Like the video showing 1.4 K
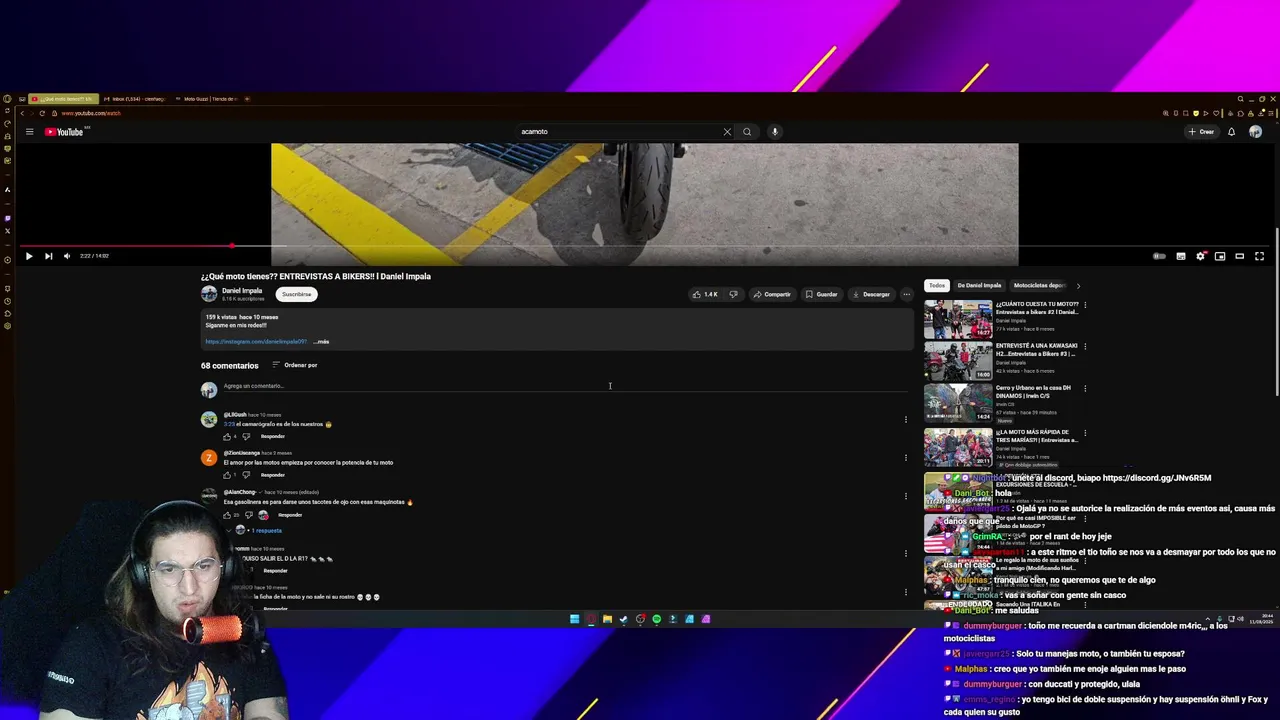This screenshot has width=1280, height=720. pos(706,294)
